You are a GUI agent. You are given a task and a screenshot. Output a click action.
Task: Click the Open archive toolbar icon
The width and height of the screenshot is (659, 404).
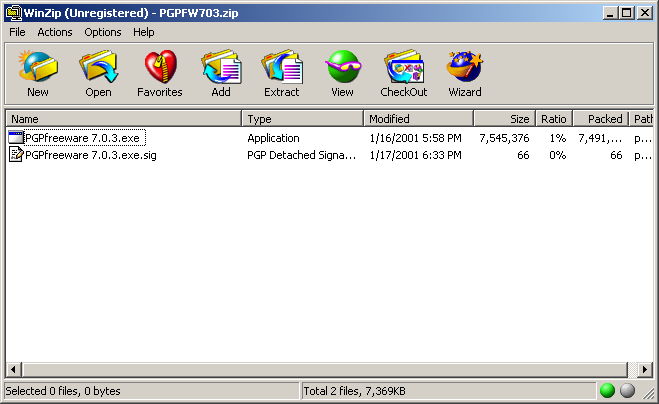coord(98,66)
